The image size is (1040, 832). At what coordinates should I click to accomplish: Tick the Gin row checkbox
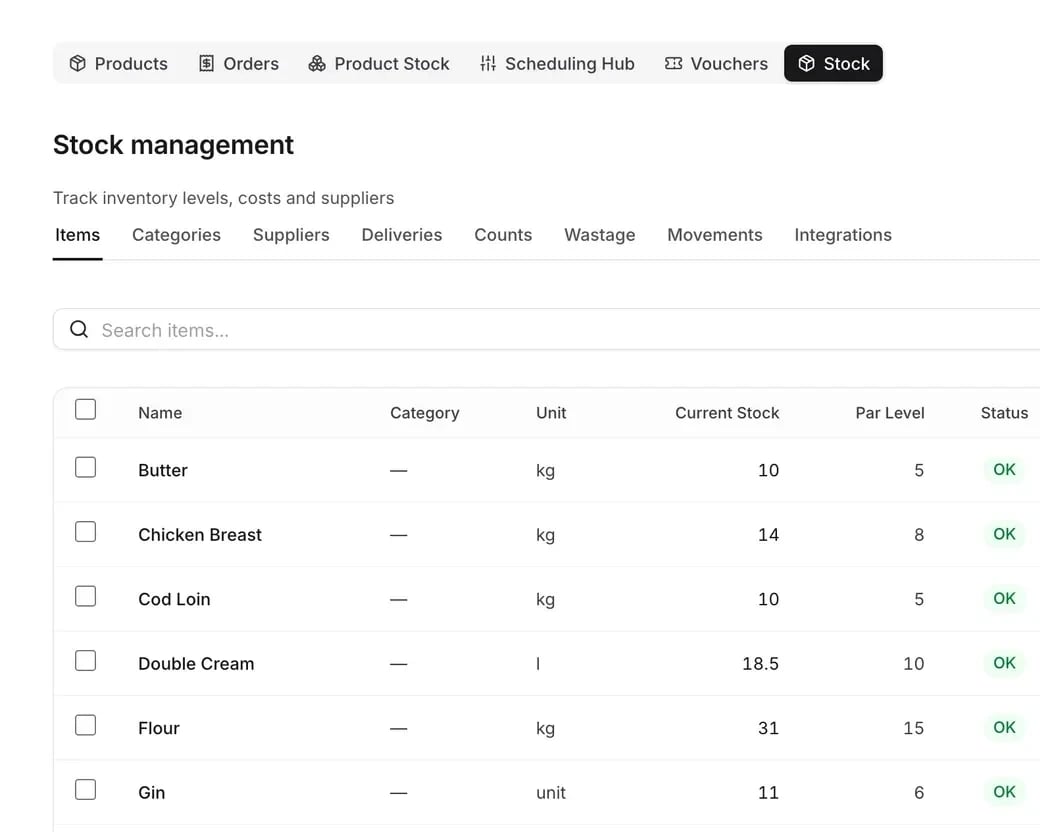click(x=86, y=790)
